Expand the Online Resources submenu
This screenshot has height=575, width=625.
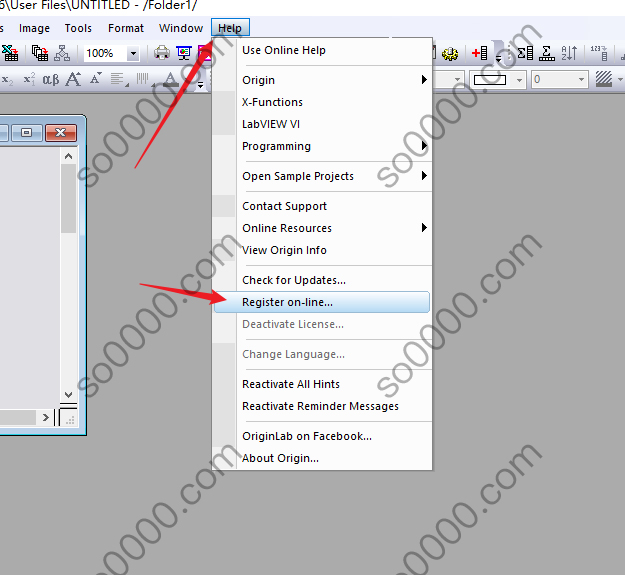pos(334,228)
